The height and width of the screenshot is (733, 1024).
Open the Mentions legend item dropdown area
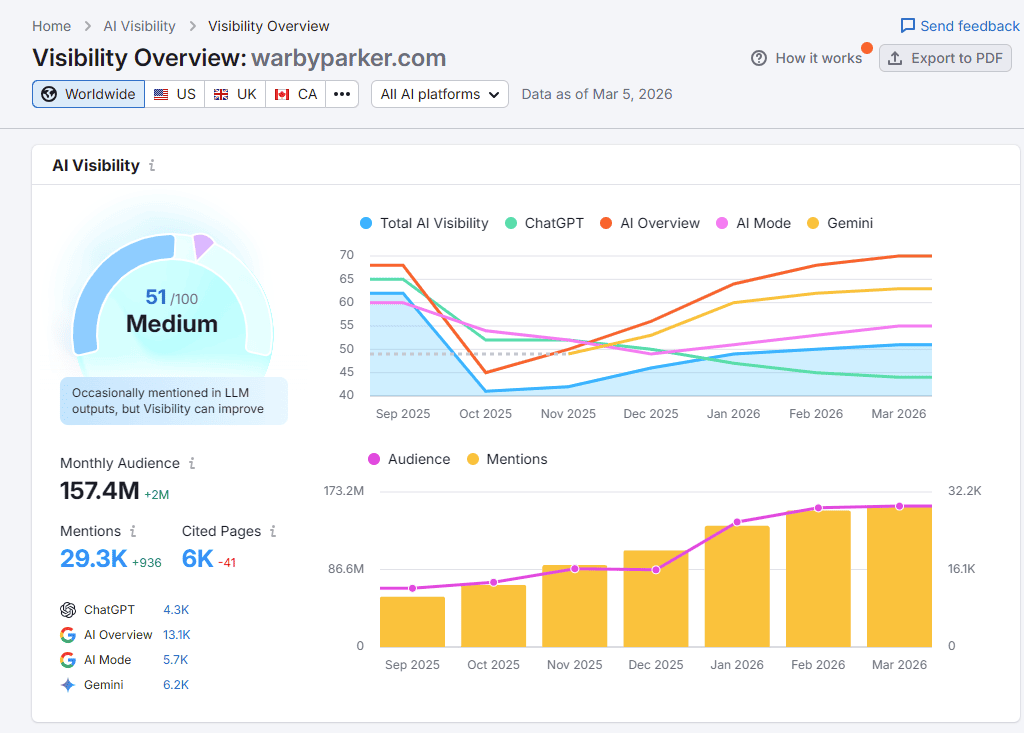[507, 459]
